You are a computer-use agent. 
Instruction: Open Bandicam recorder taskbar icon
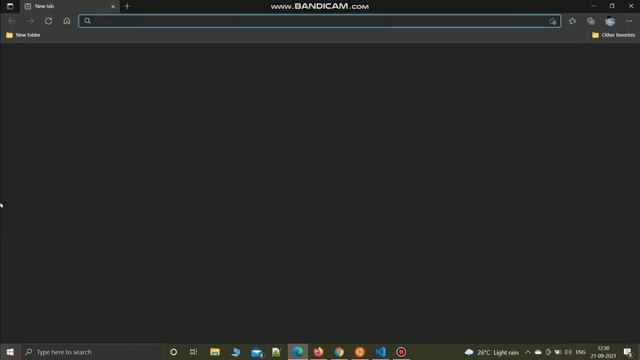pos(401,352)
